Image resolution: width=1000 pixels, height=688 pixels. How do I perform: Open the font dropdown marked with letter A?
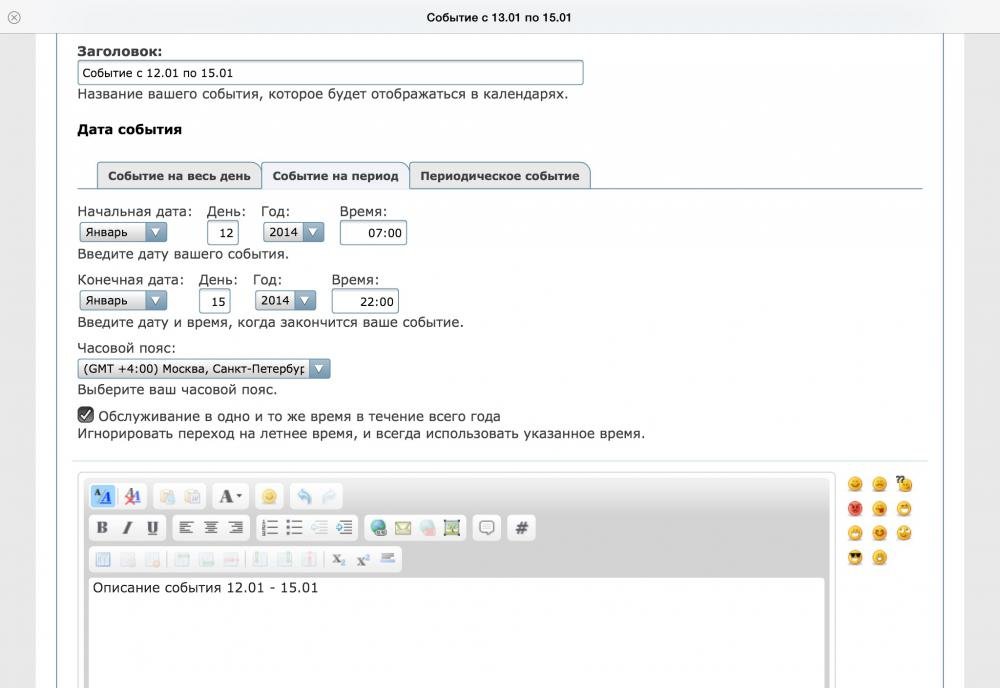coord(230,496)
